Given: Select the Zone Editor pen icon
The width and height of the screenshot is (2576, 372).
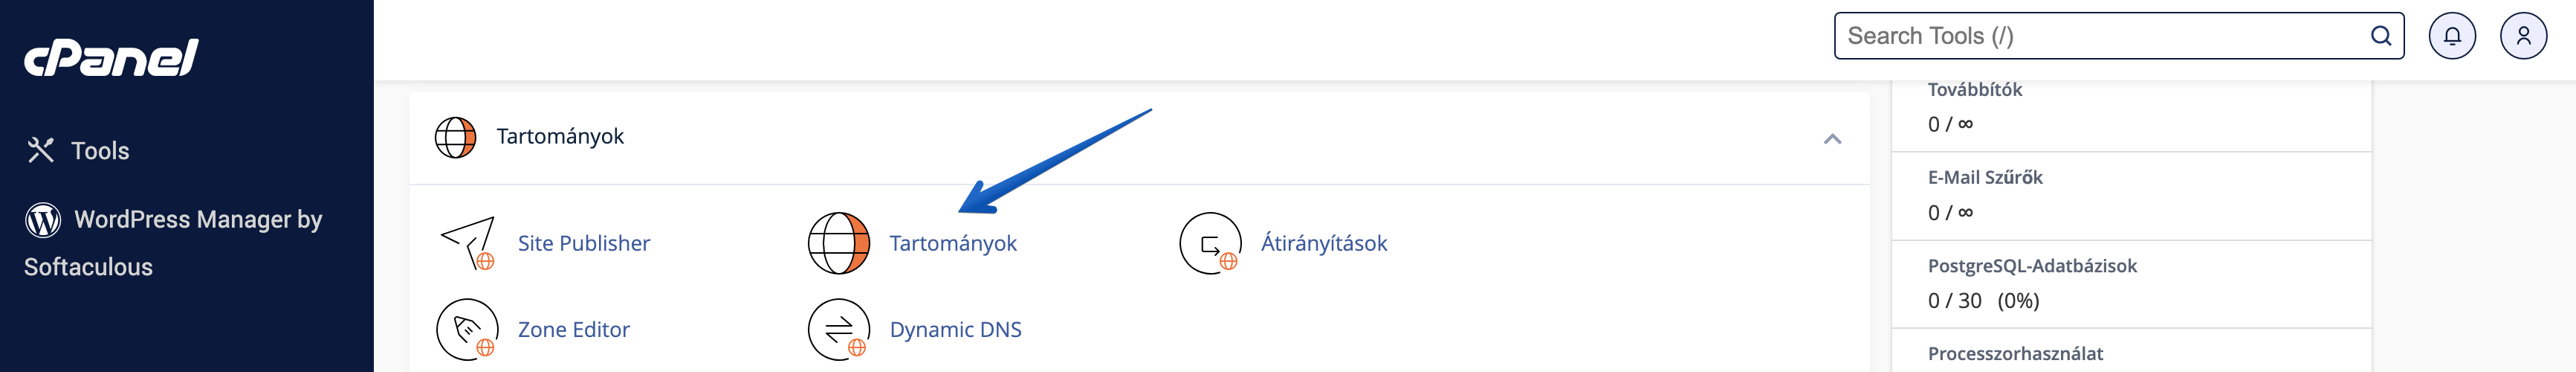Looking at the screenshot, I should click(468, 329).
